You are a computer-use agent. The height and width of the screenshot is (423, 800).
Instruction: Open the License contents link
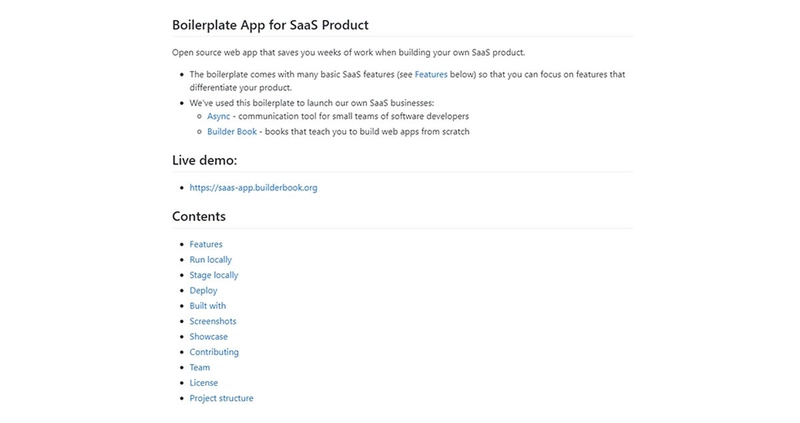[x=204, y=383]
